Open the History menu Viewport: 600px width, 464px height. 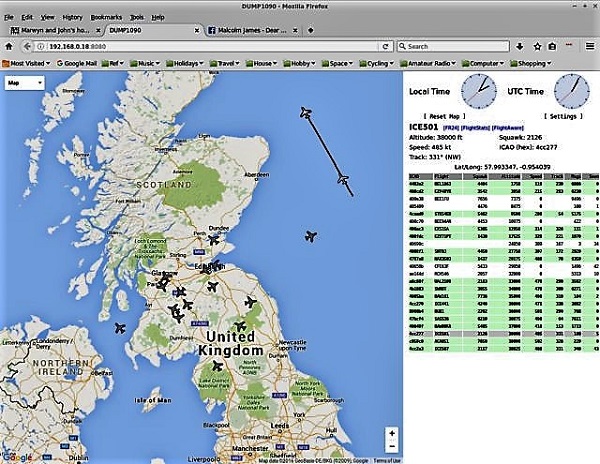coord(72,17)
